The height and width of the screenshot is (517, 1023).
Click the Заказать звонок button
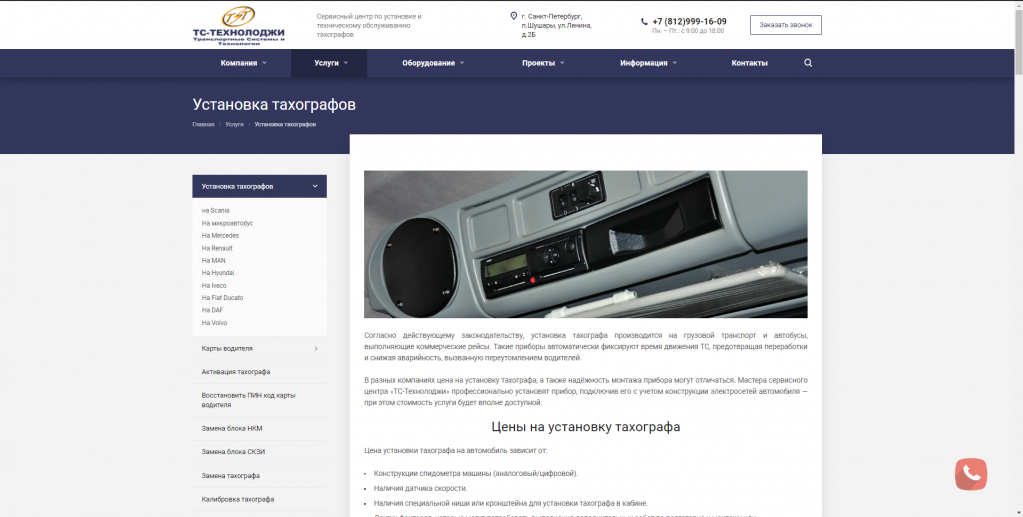point(786,25)
